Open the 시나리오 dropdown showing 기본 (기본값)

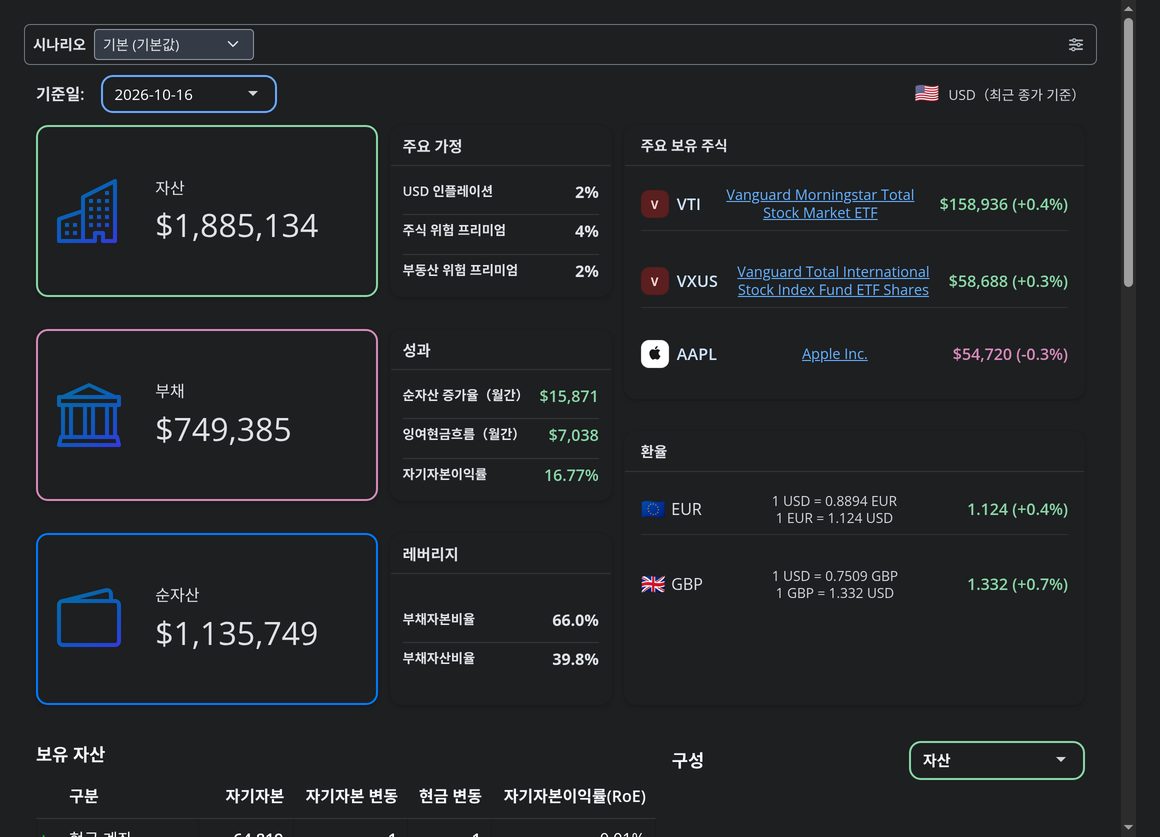(174, 44)
